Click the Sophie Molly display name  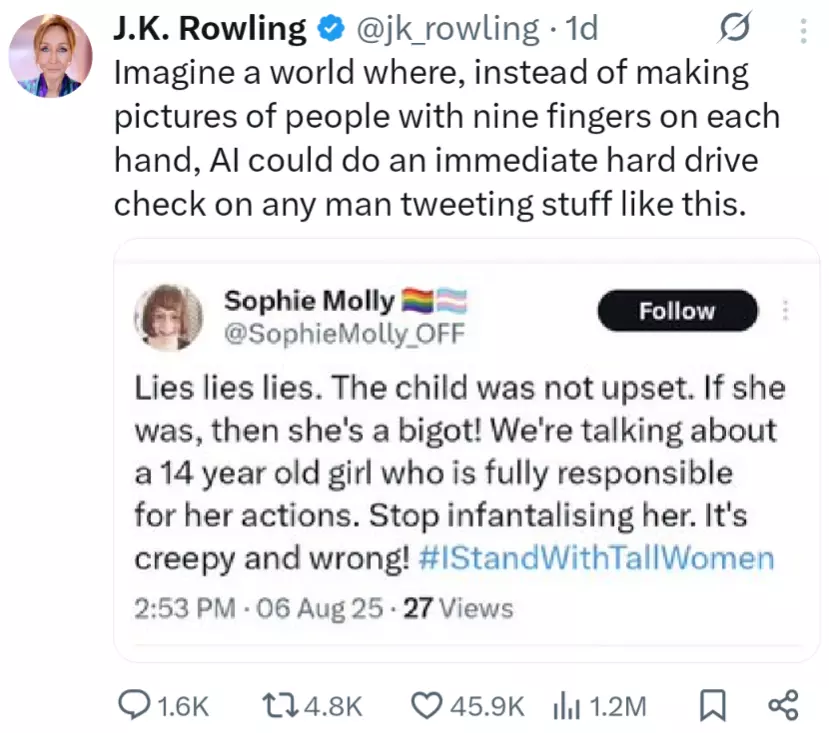308,301
